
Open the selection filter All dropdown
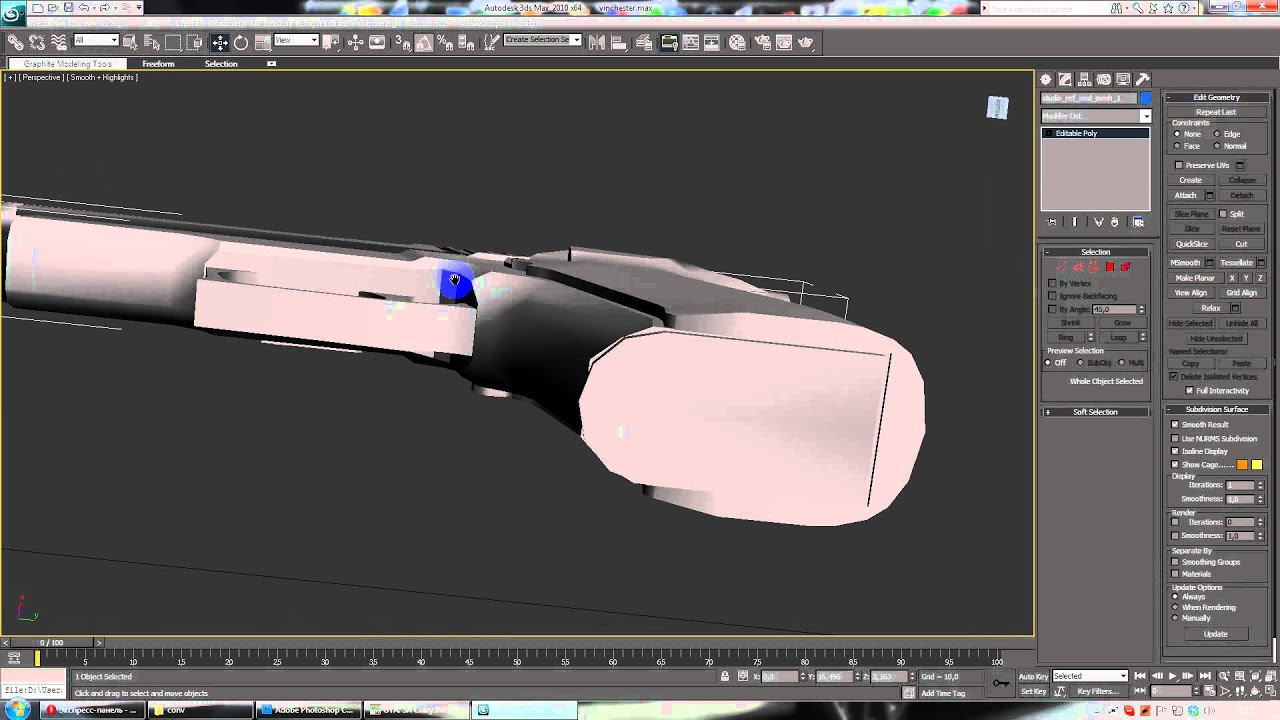tap(96, 41)
